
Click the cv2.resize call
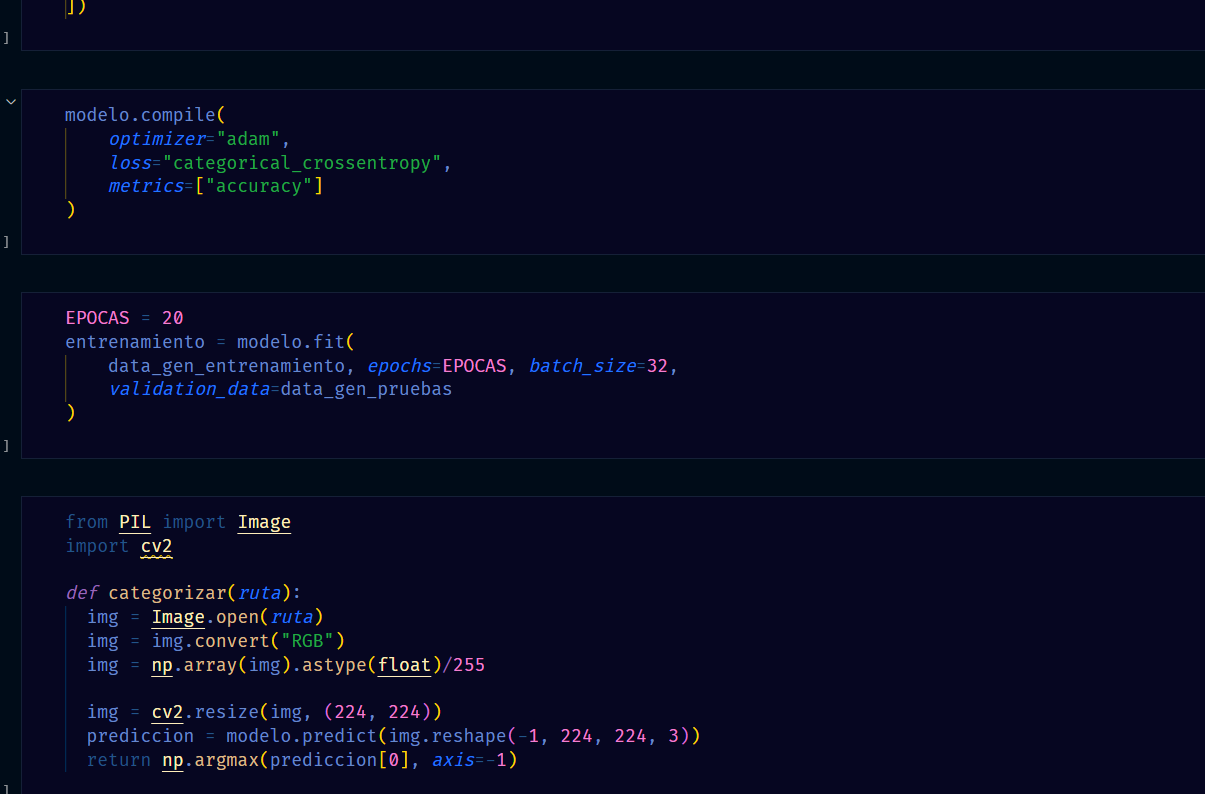[x=205, y=712]
